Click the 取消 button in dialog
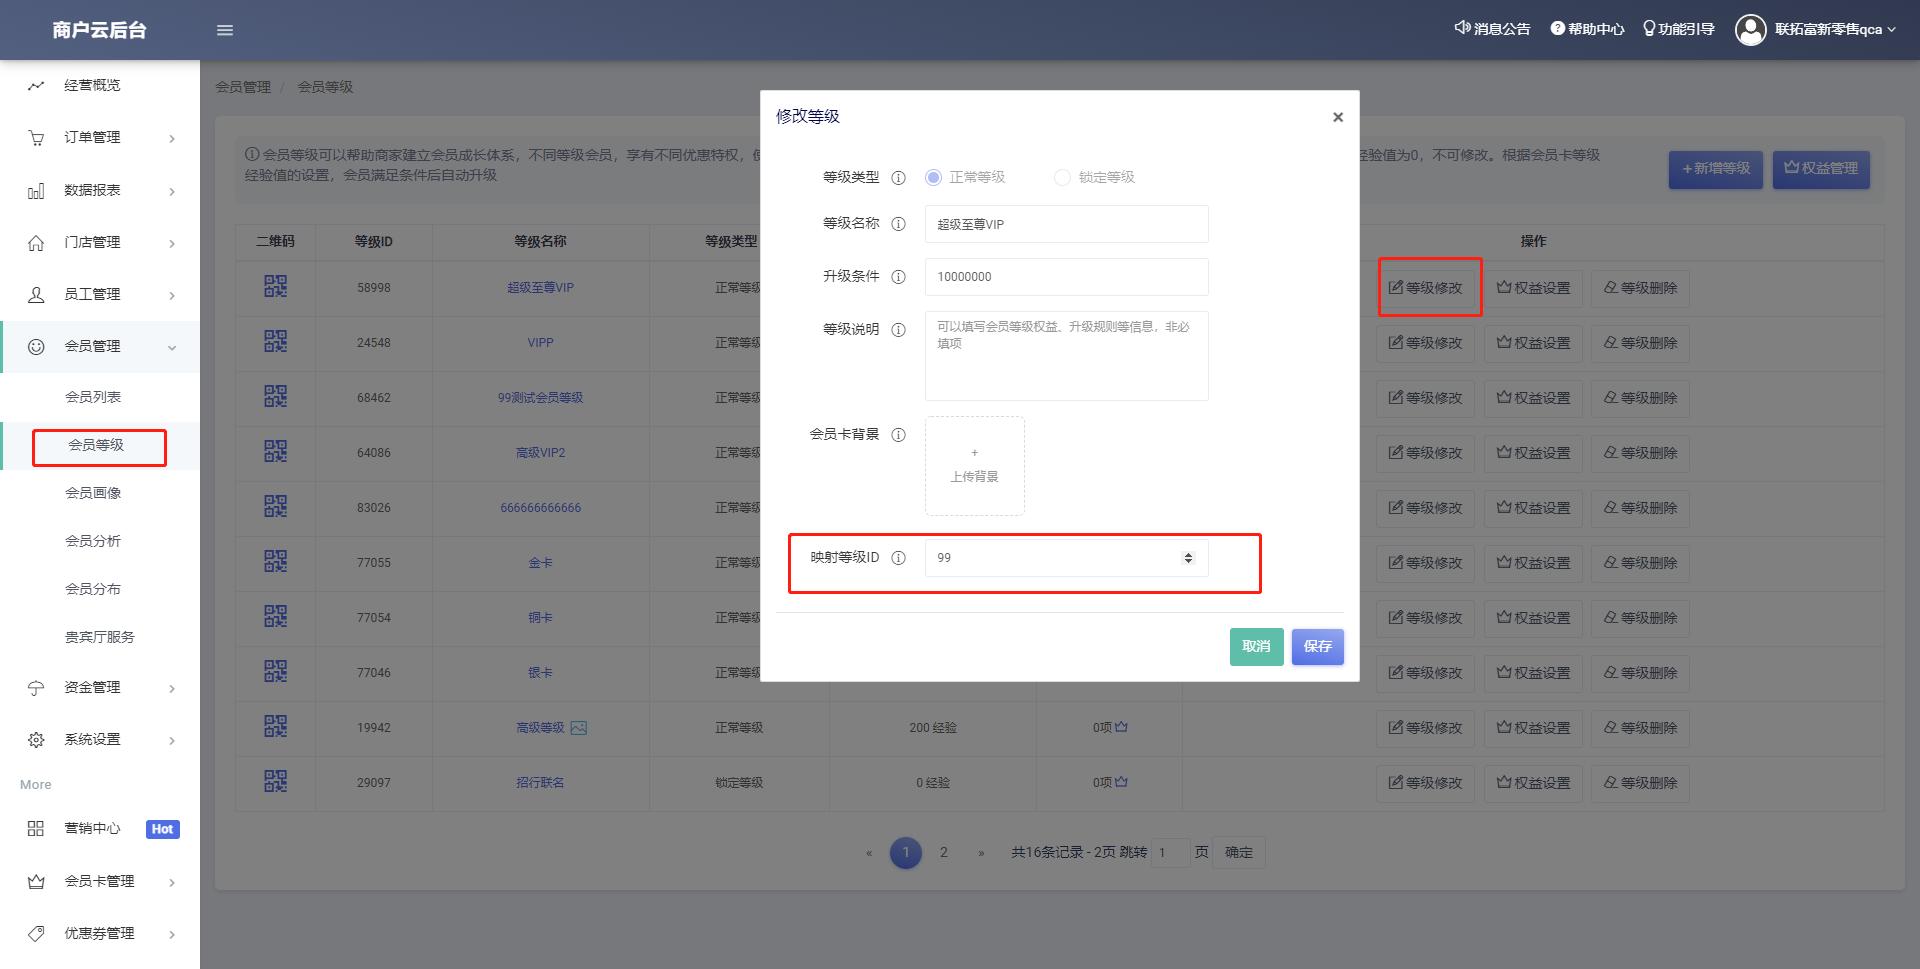1920x969 pixels. point(1256,647)
